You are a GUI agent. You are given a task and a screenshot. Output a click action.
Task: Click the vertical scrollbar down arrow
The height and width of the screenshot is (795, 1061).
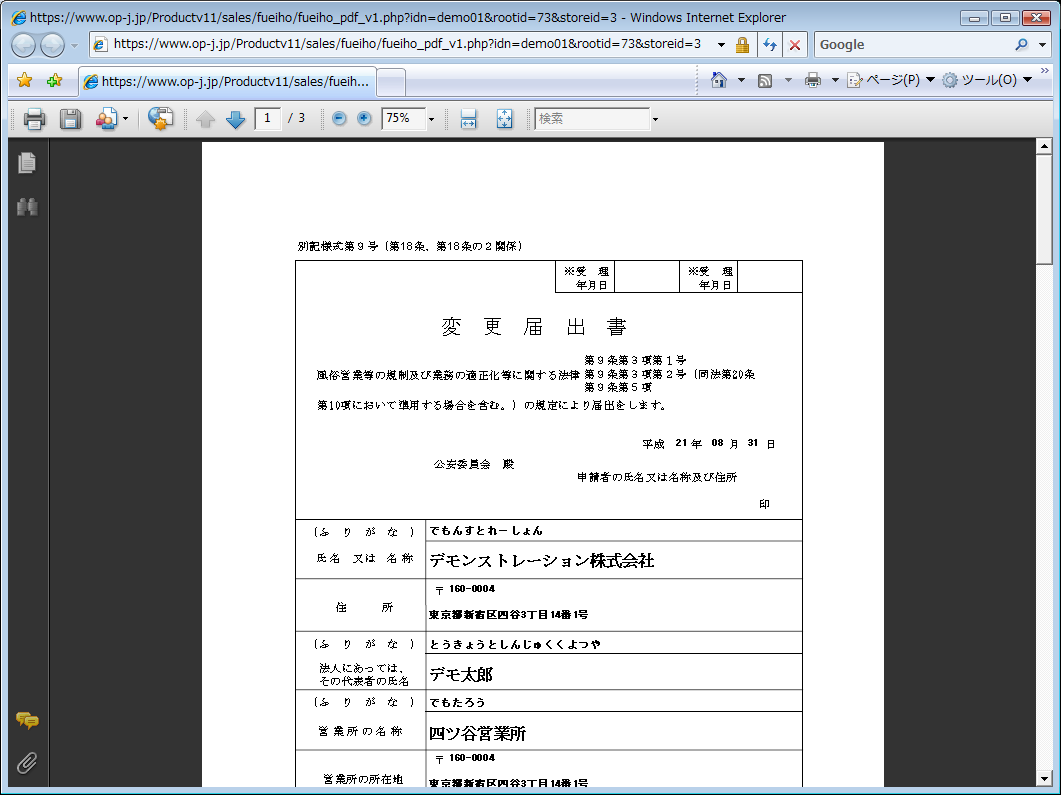click(x=1044, y=778)
